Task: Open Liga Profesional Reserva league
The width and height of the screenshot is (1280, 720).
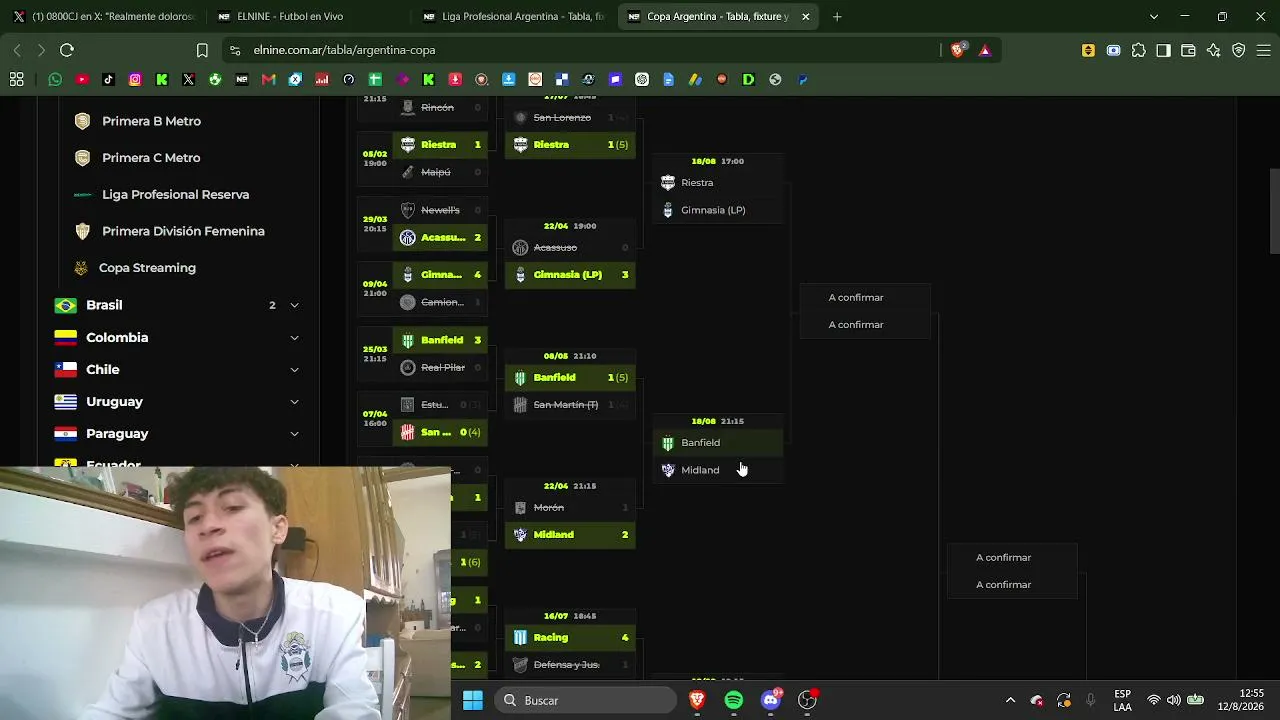Action: [x=175, y=194]
